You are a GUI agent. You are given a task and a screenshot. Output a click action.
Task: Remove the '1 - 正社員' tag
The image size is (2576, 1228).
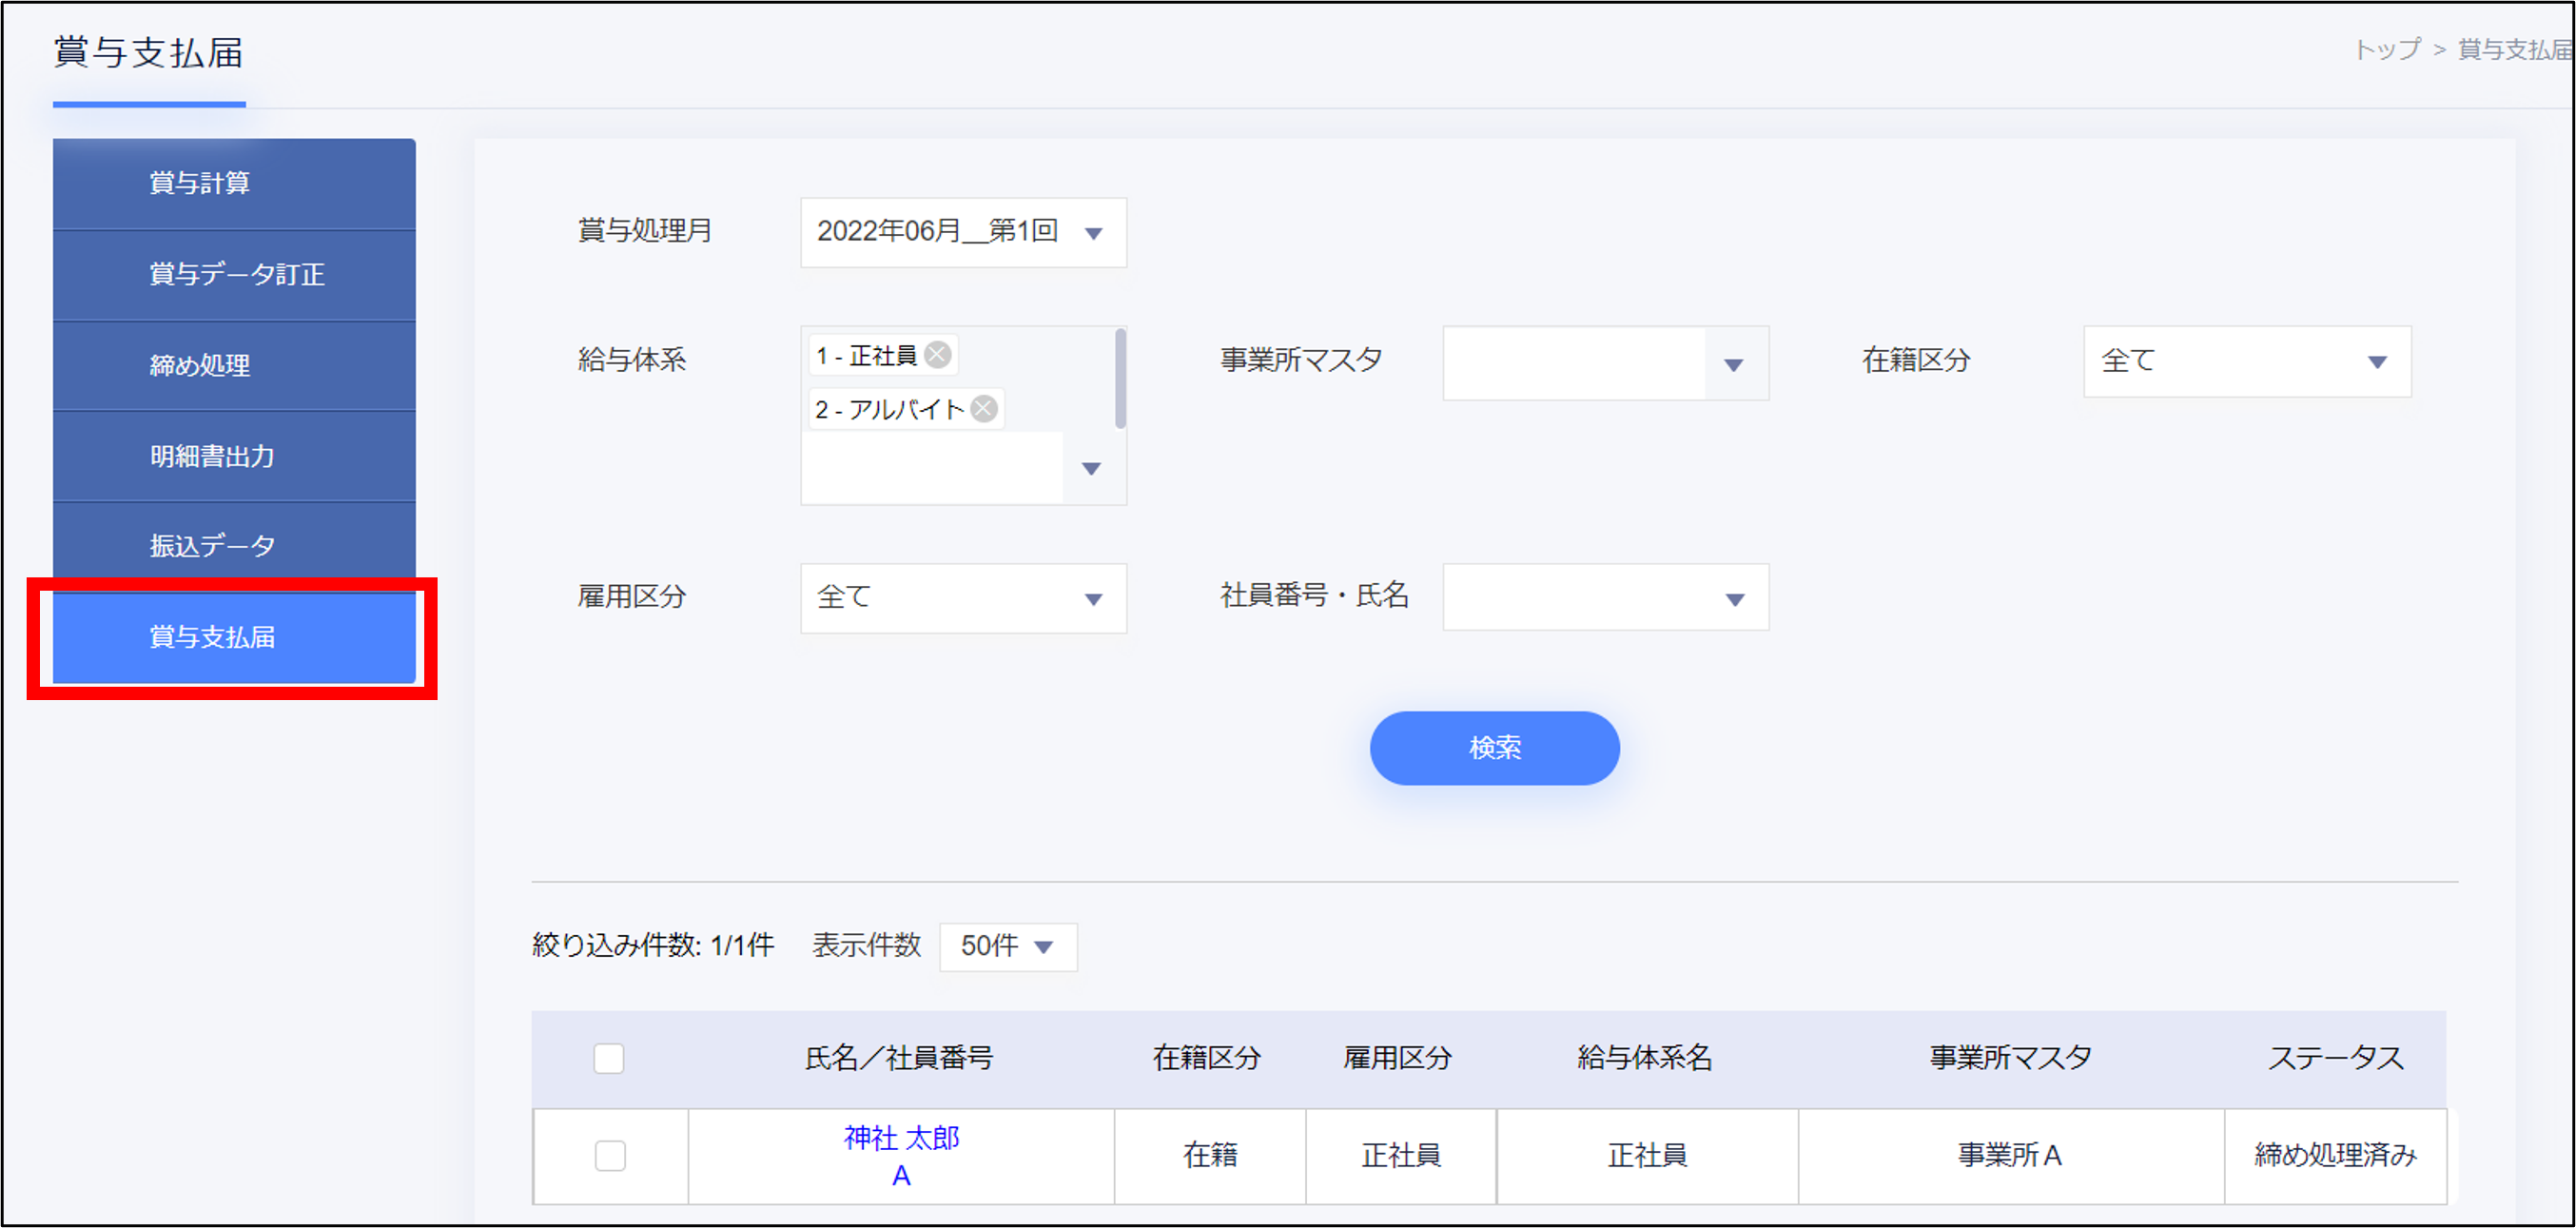pos(937,355)
